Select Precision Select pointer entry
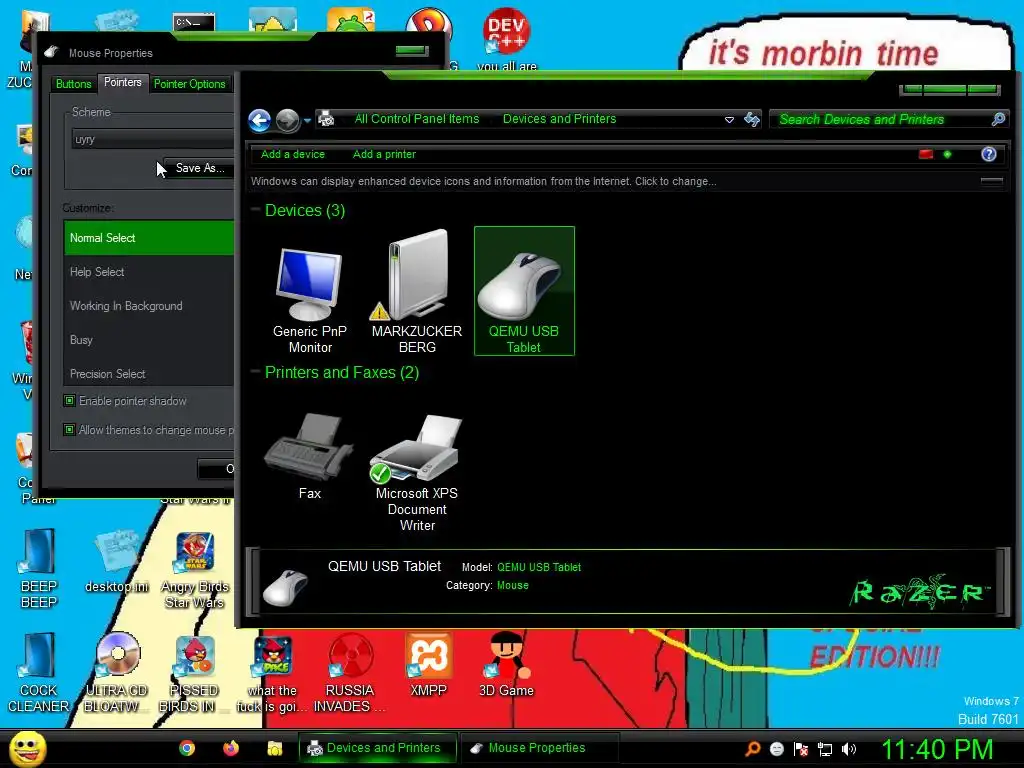Image resolution: width=1024 pixels, height=768 pixels. pyautogui.click(x=149, y=374)
